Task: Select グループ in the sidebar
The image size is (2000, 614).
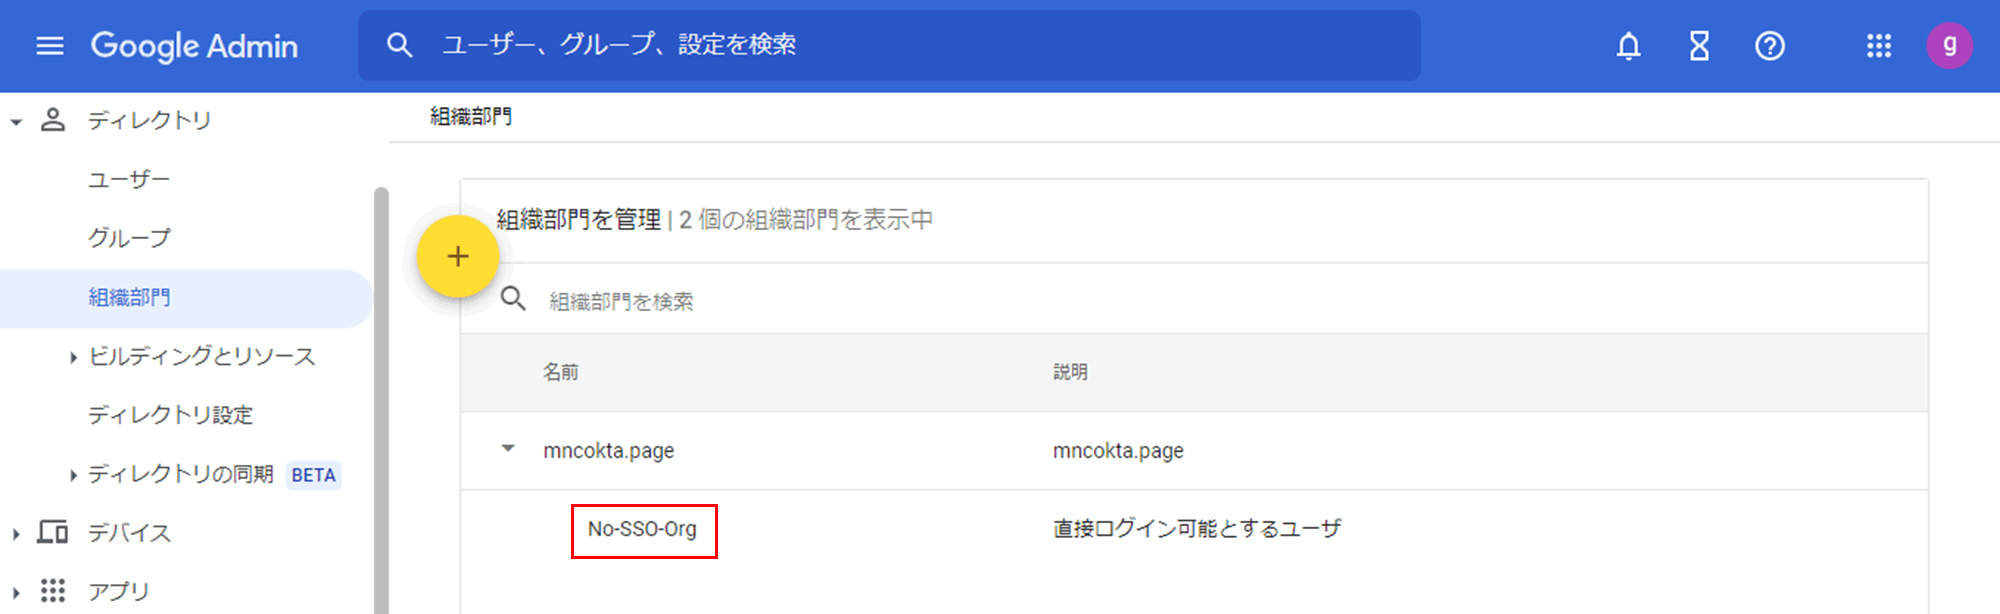Action: [x=129, y=238]
